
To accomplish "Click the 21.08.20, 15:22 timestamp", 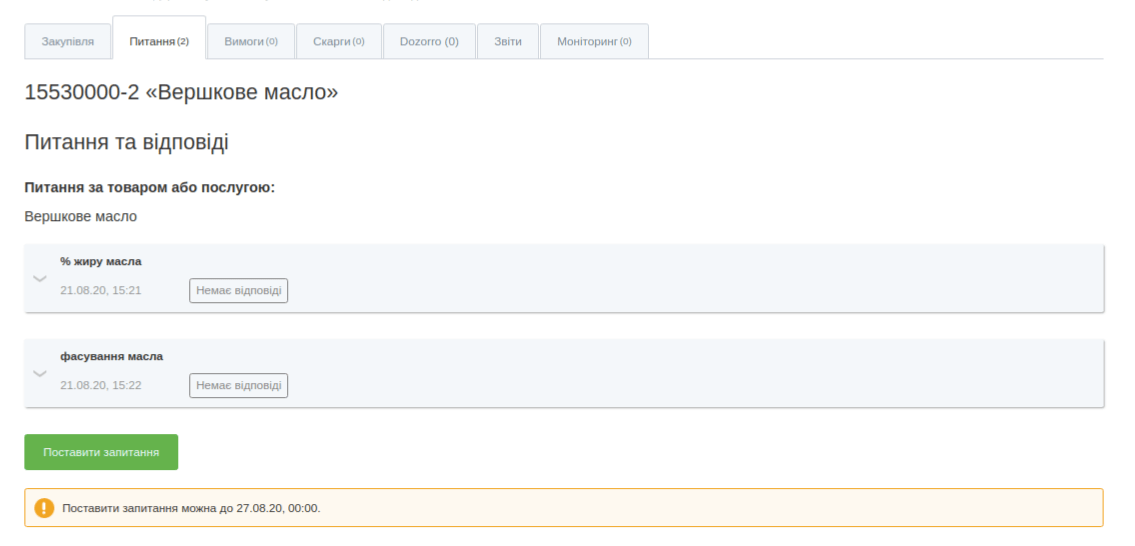I will pos(101,386).
